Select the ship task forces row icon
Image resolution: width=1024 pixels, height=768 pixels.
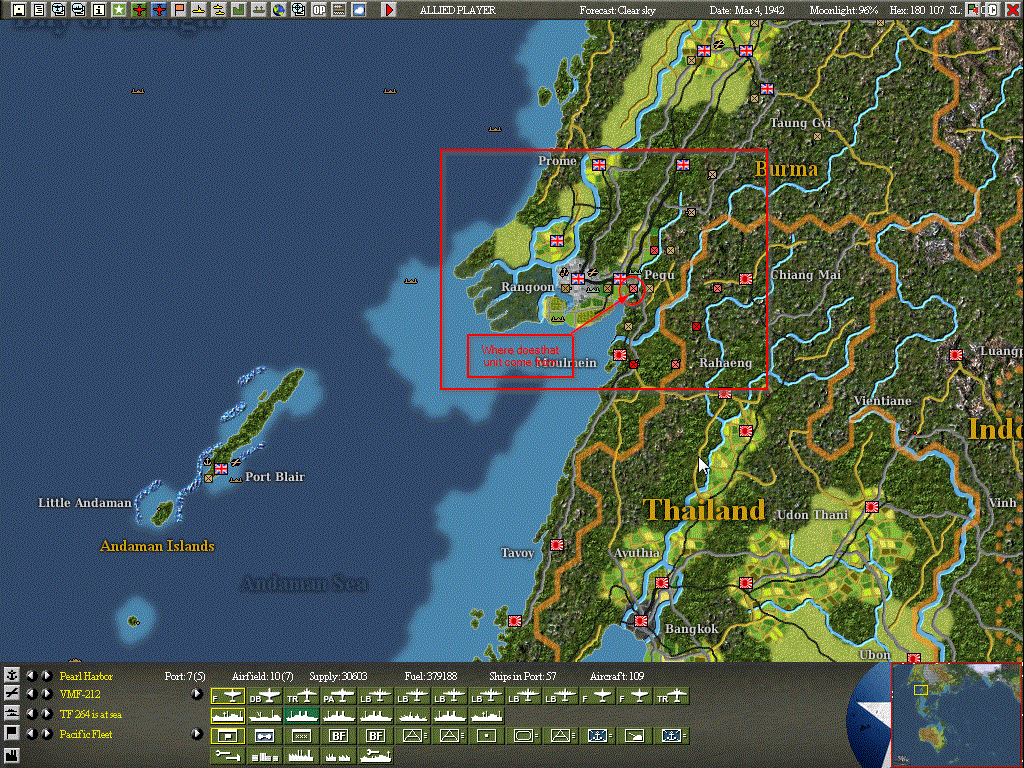point(12,714)
